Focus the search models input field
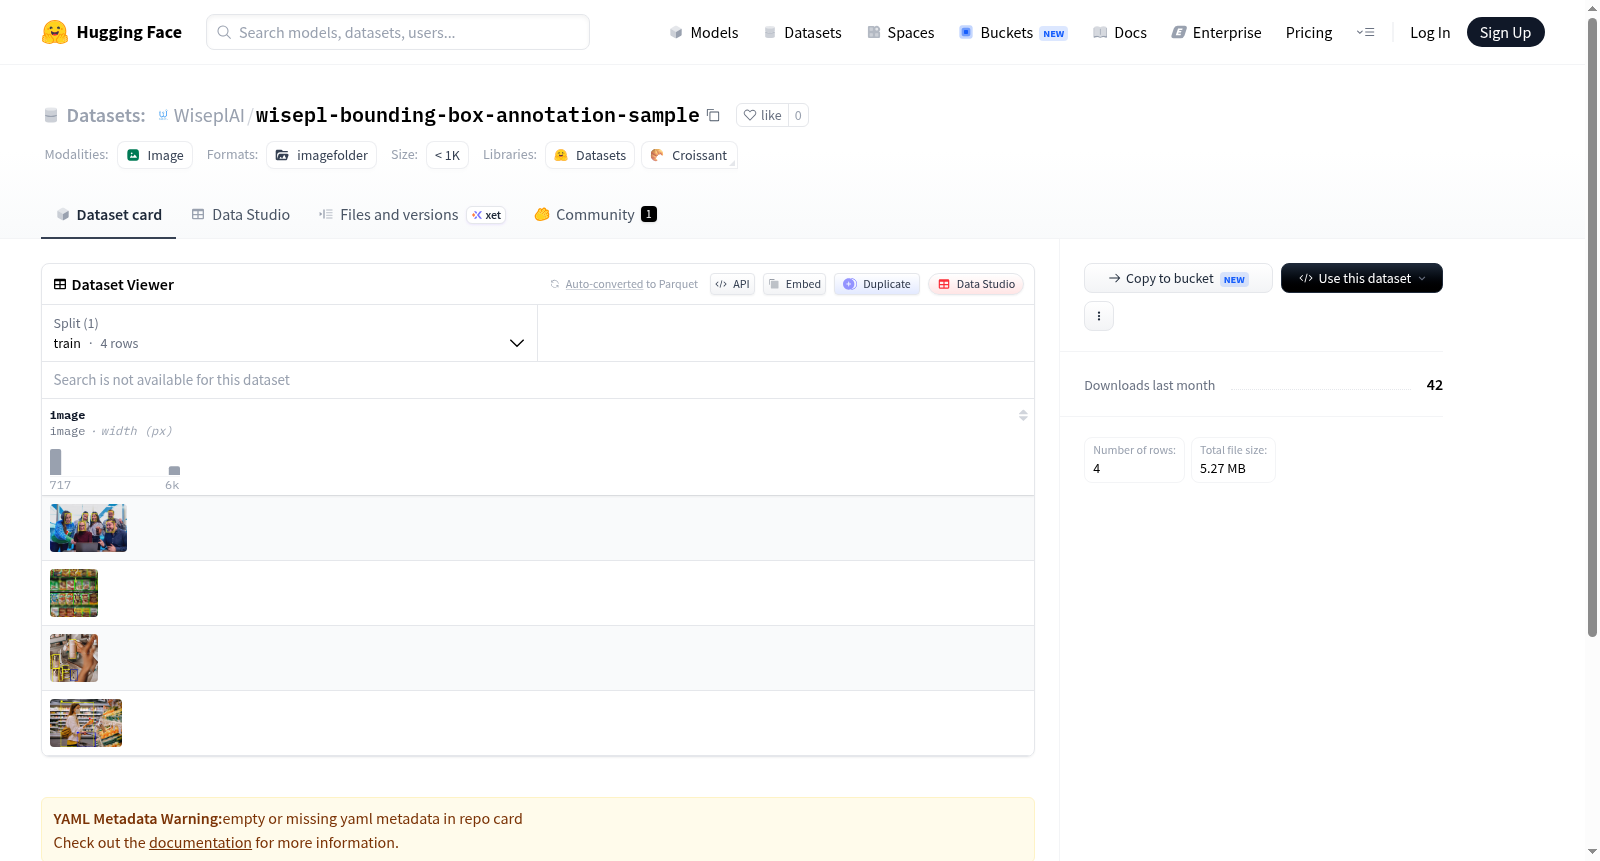The height and width of the screenshot is (861, 1600). [x=398, y=32]
